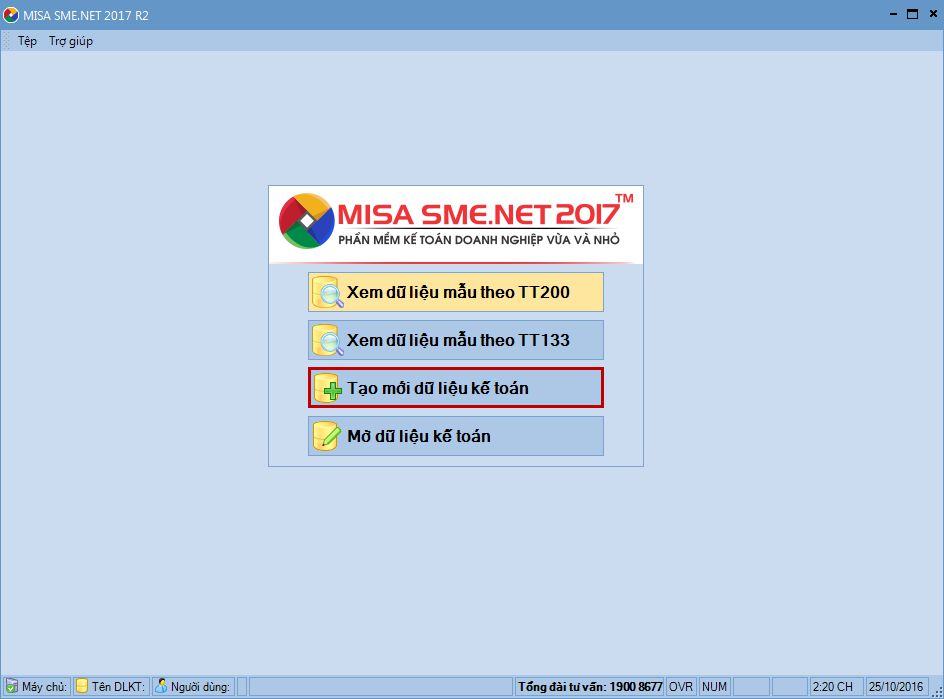Click the Tổng đài tư vấn: 1900 8677 text

tap(590, 686)
